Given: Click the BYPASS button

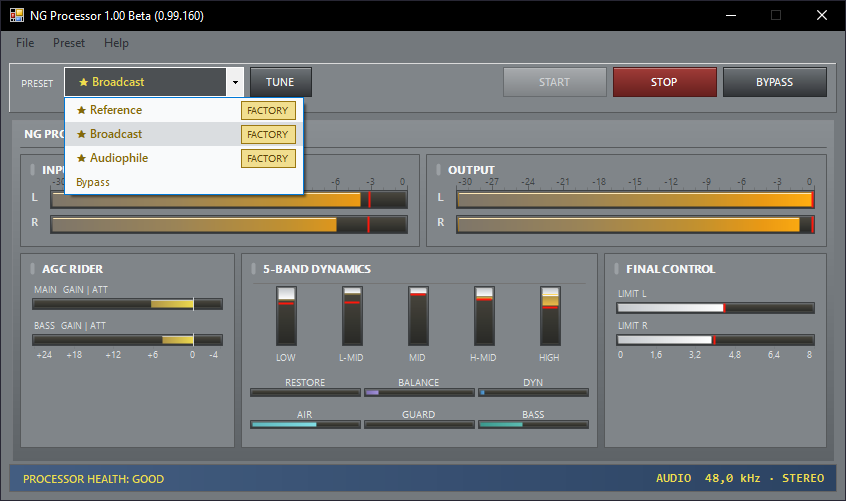Looking at the screenshot, I should pyautogui.click(x=775, y=82).
